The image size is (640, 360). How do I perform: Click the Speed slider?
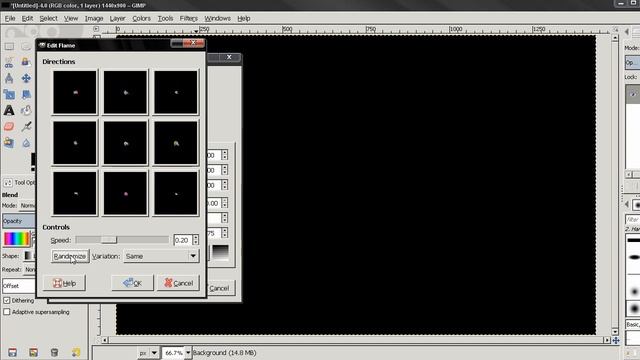tap(122, 240)
